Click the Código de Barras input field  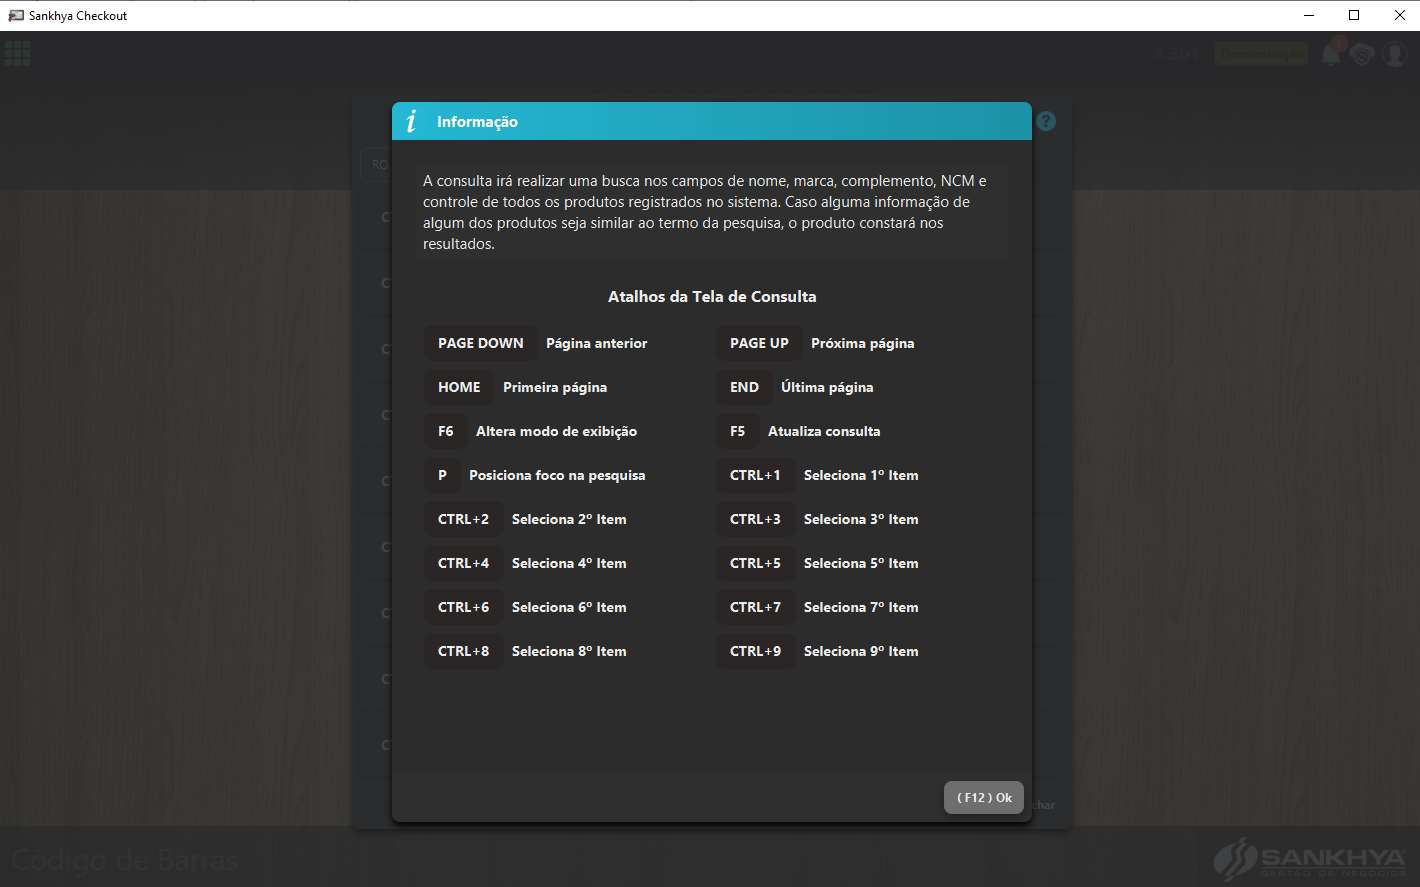tap(600, 859)
